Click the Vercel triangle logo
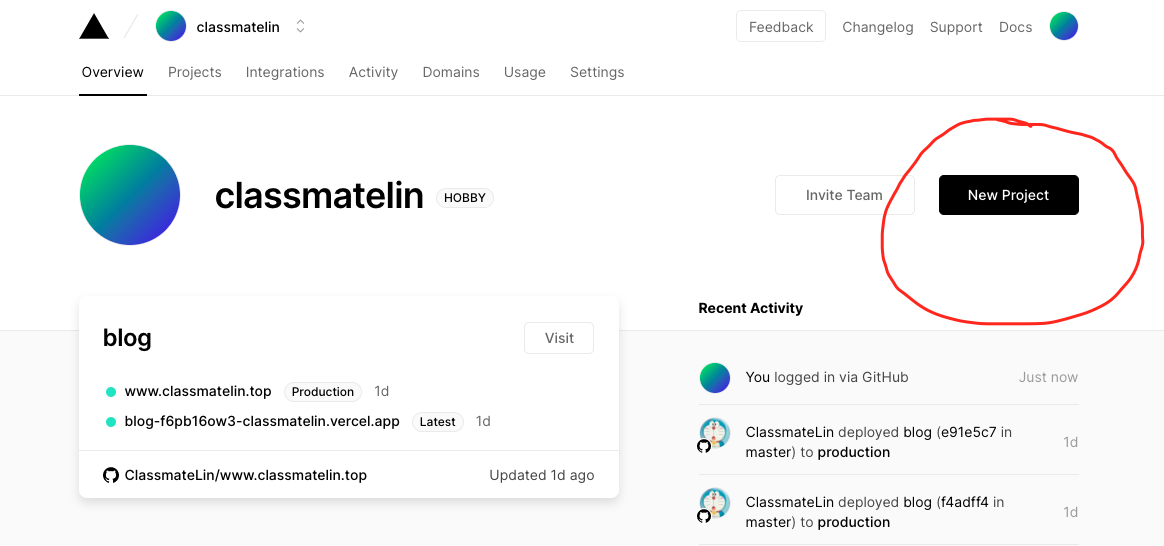Image resolution: width=1164 pixels, height=546 pixels. pyautogui.click(x=94, y=27)
